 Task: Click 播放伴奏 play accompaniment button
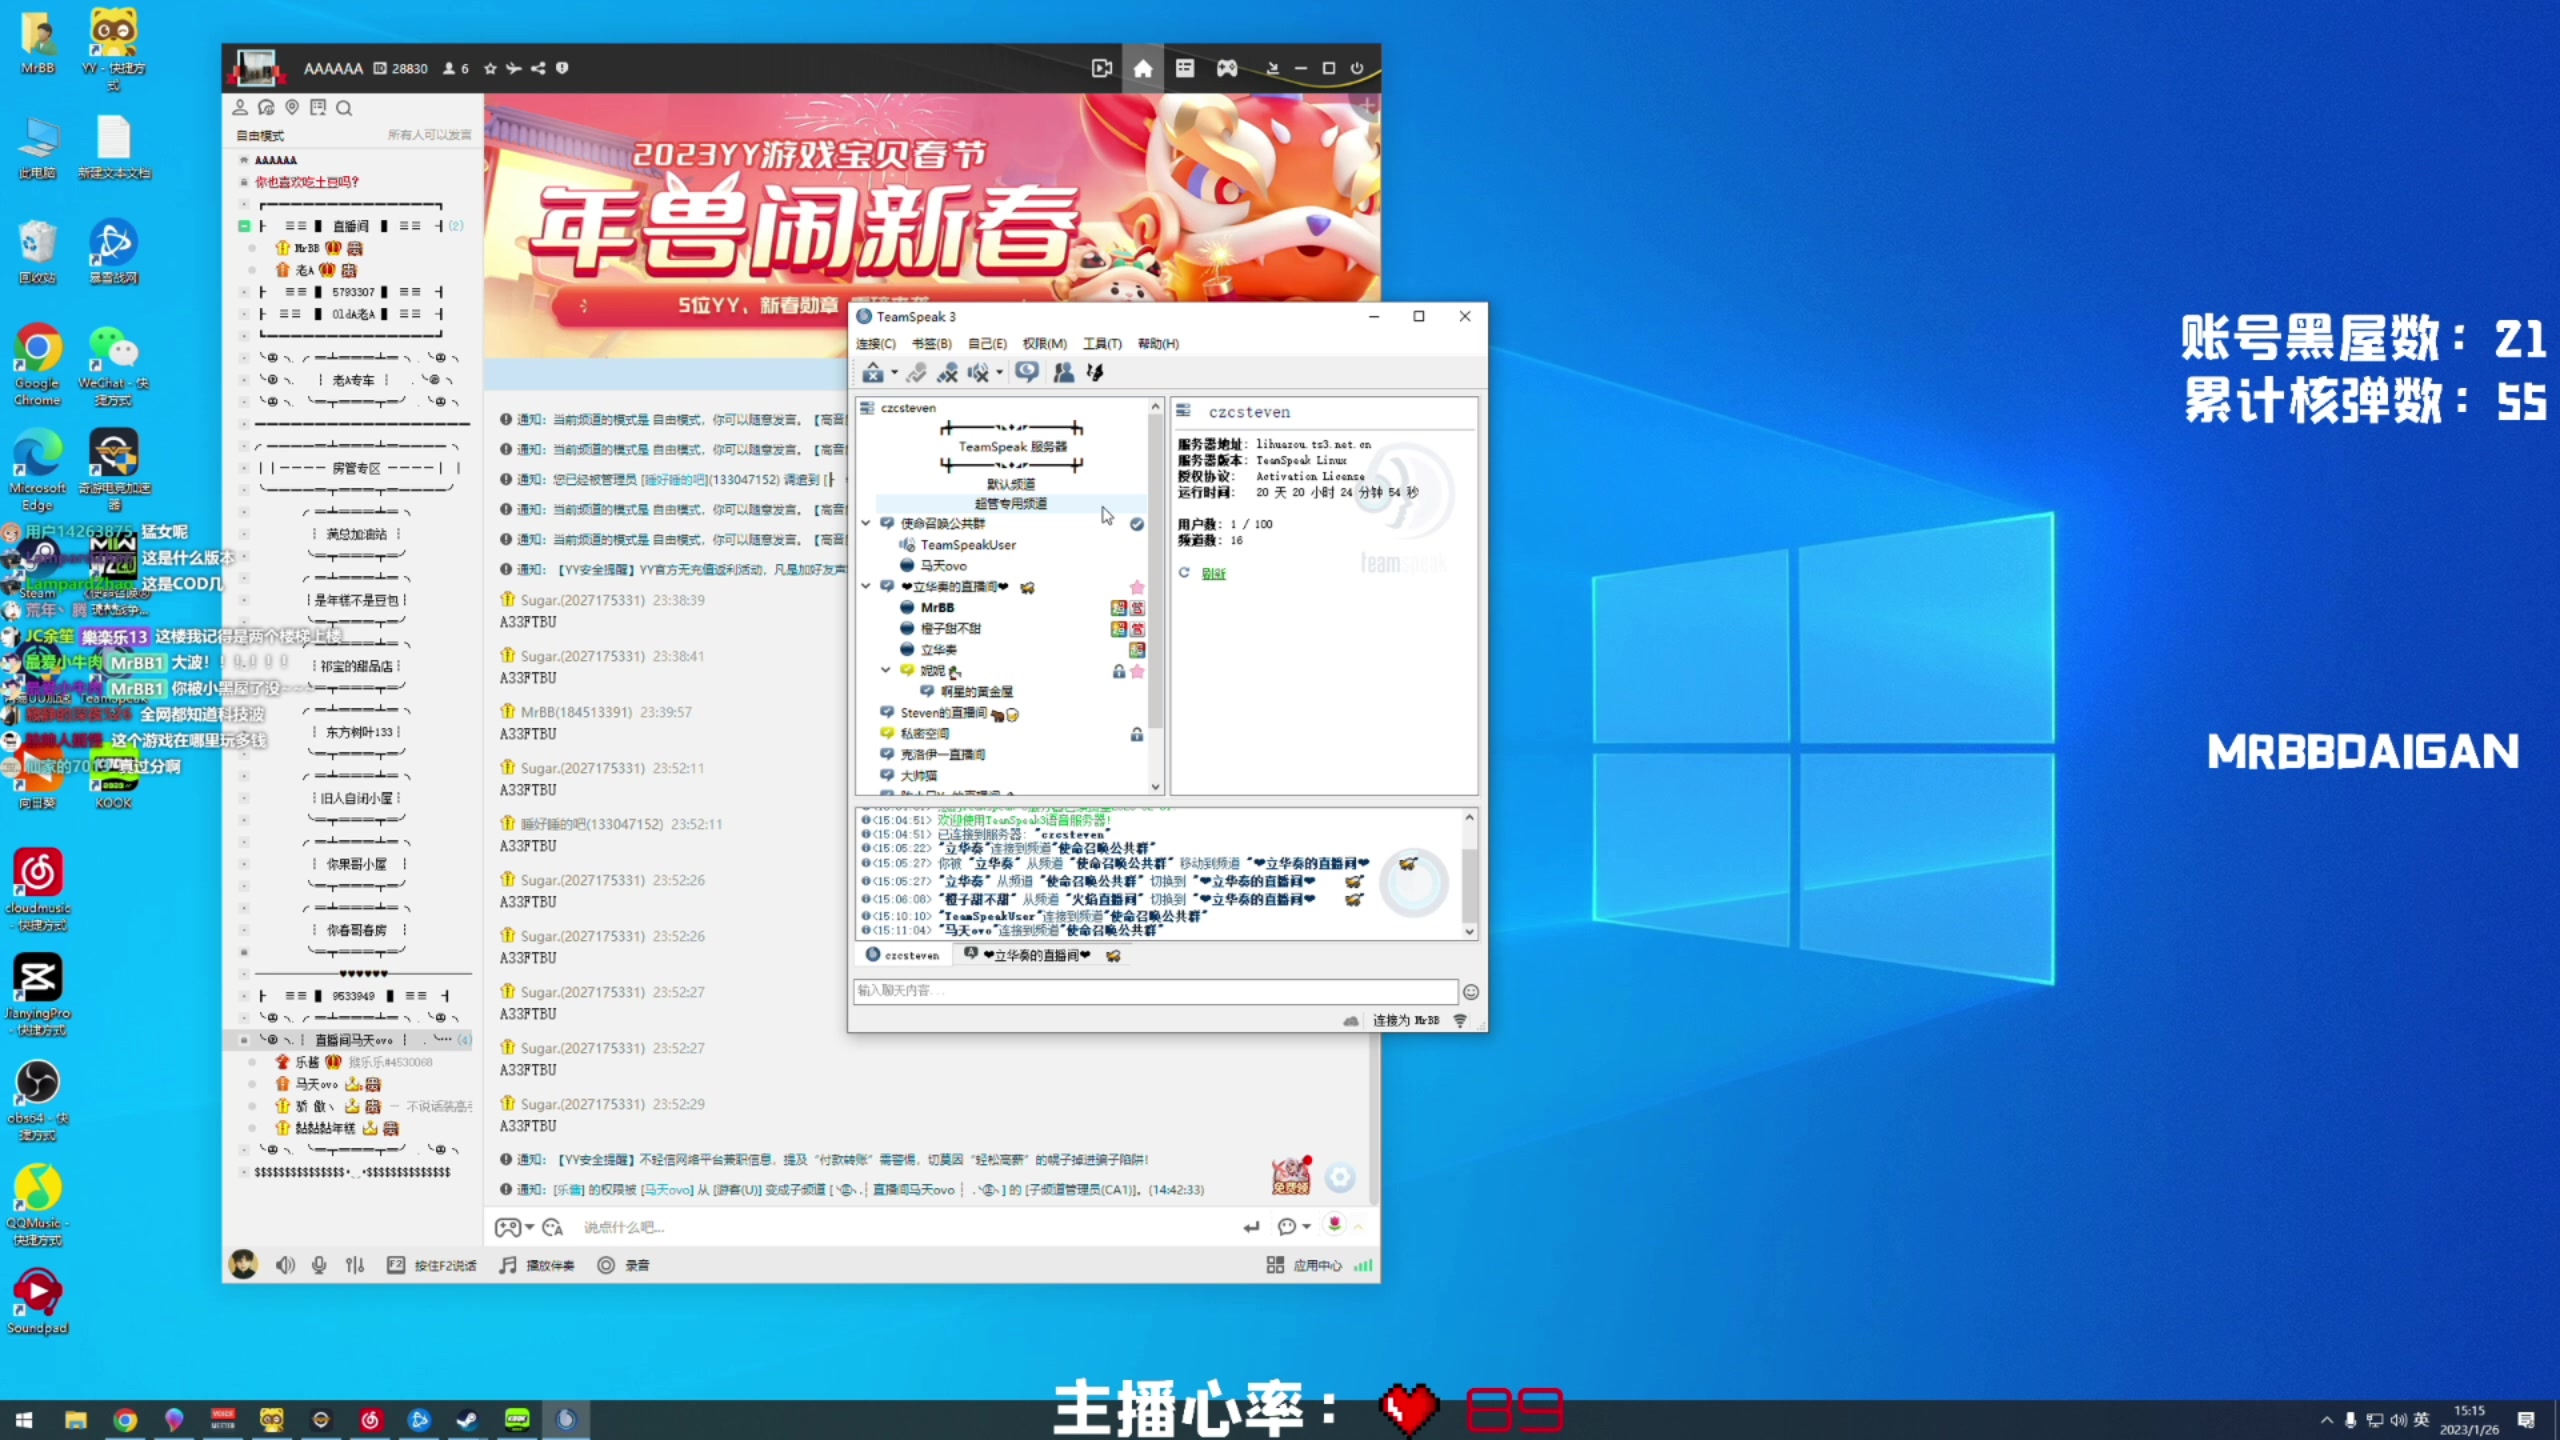pos(537,1265)
